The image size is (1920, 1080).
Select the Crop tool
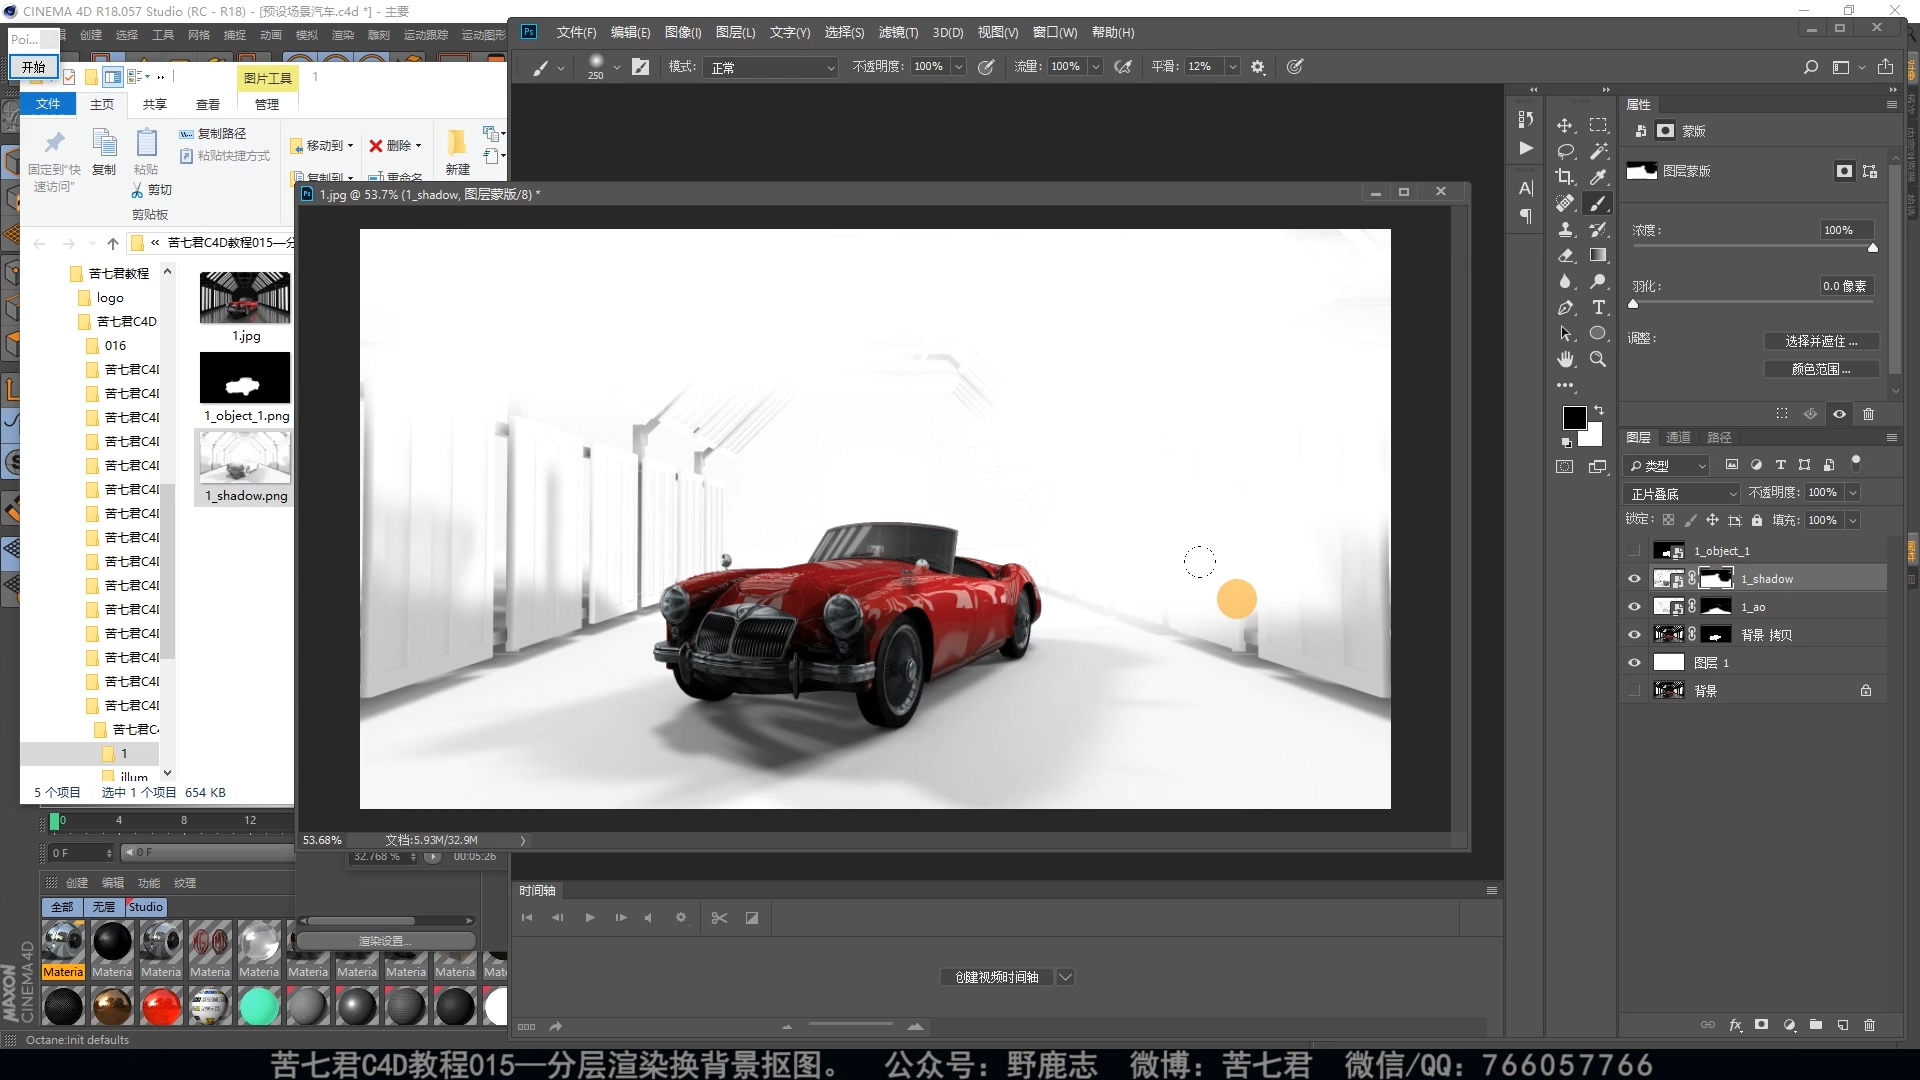1565,177
